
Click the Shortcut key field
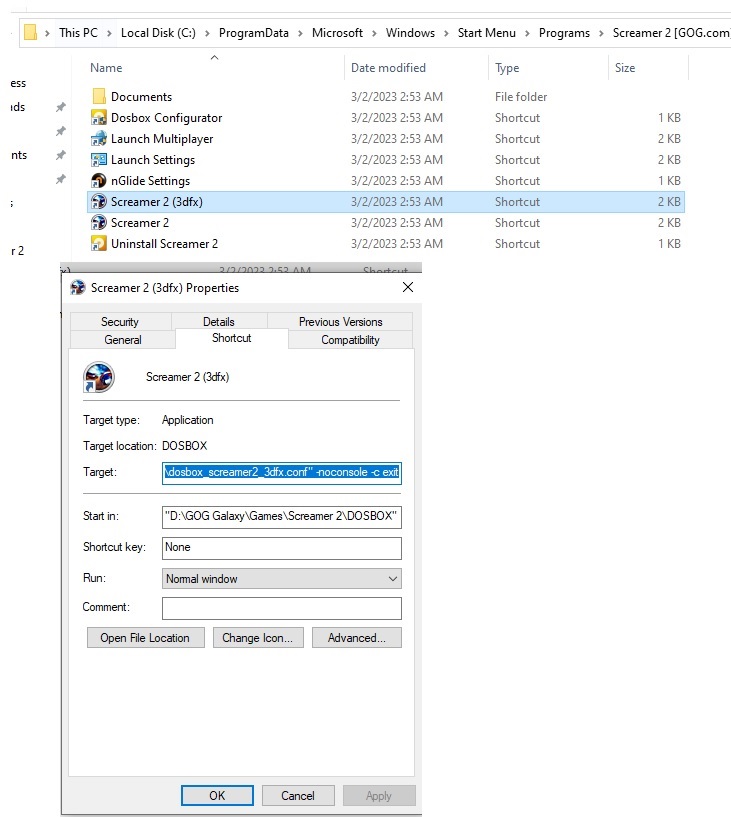coord(281,548)
